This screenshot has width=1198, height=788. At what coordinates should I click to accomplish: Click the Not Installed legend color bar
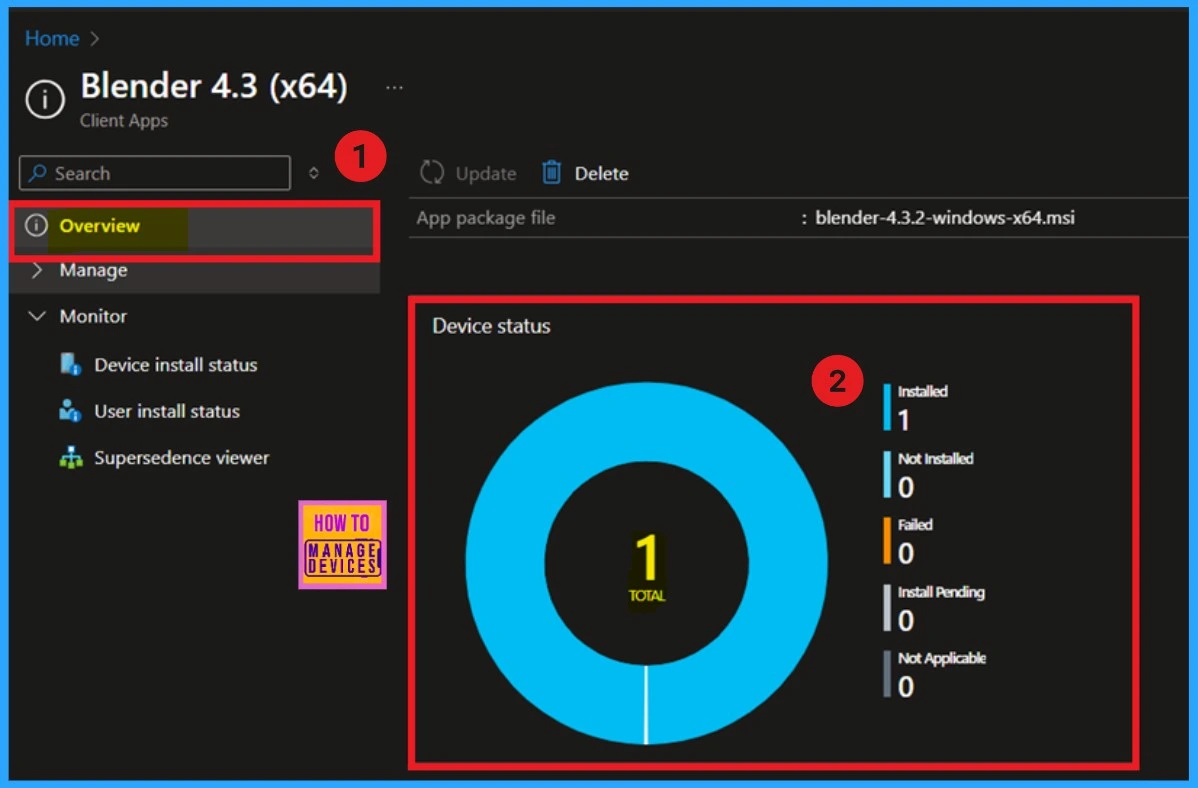click(887, 475)
